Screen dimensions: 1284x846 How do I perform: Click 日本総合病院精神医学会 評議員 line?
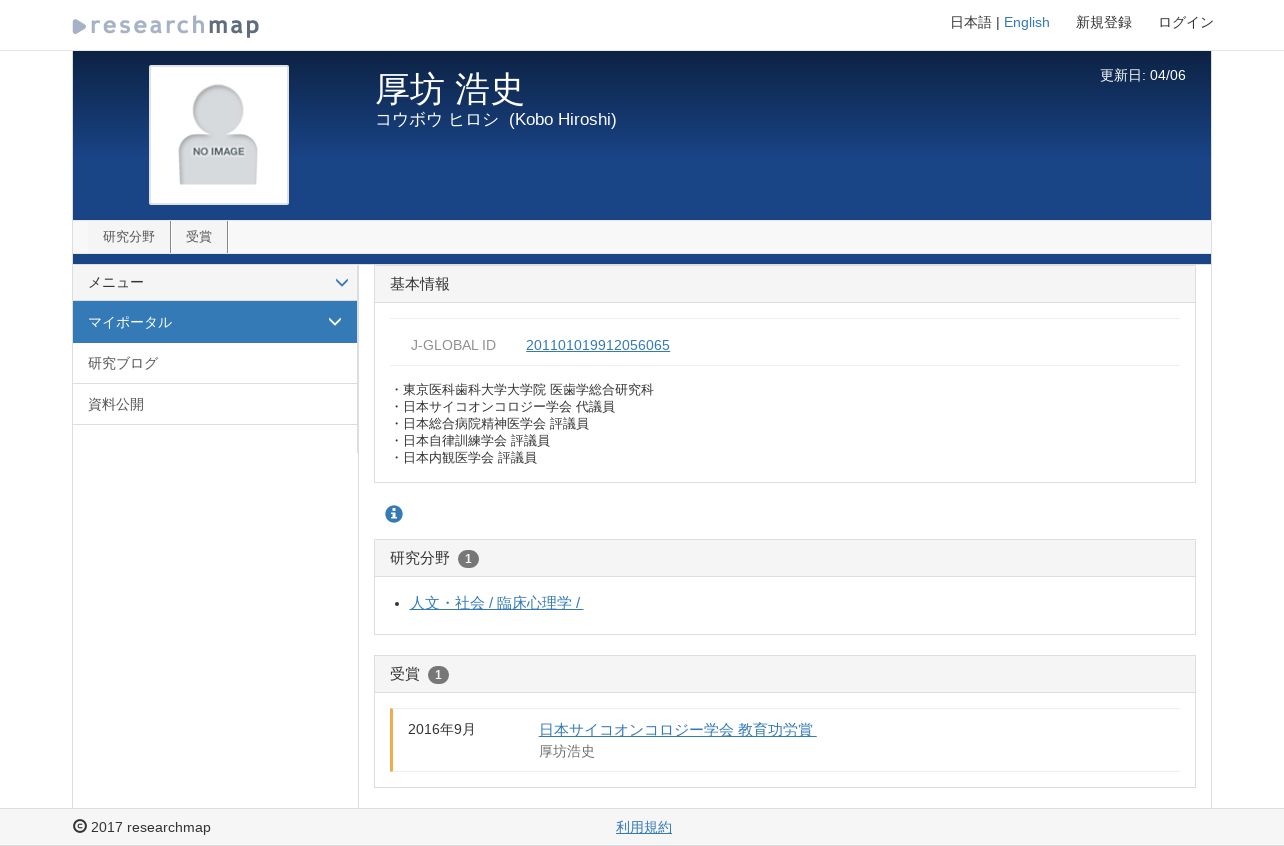pyautogui.click(x=490, y=424)
